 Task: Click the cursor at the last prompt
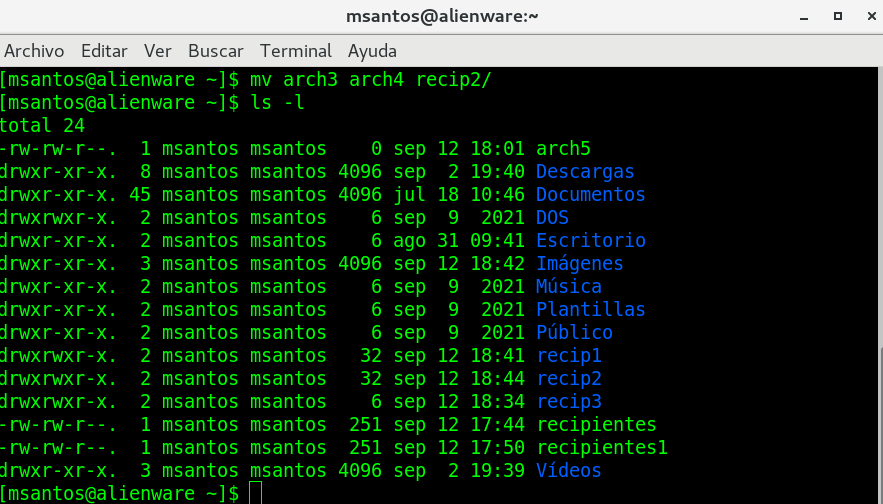[x=255, y=493]
